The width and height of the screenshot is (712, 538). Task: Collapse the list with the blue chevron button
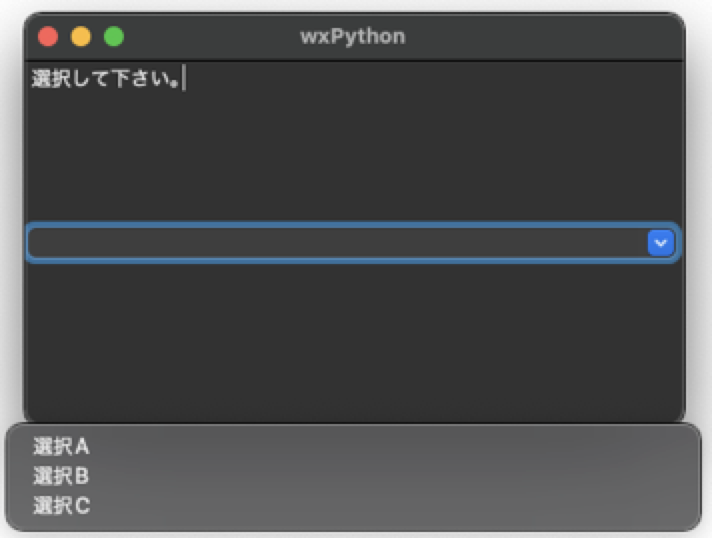pos(660,243)
